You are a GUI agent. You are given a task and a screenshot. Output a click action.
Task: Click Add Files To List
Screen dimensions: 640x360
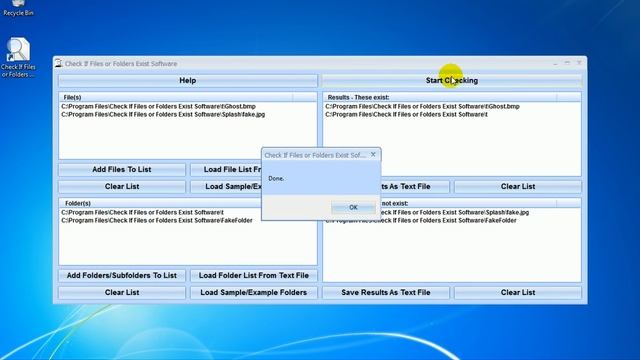point(122,169)
